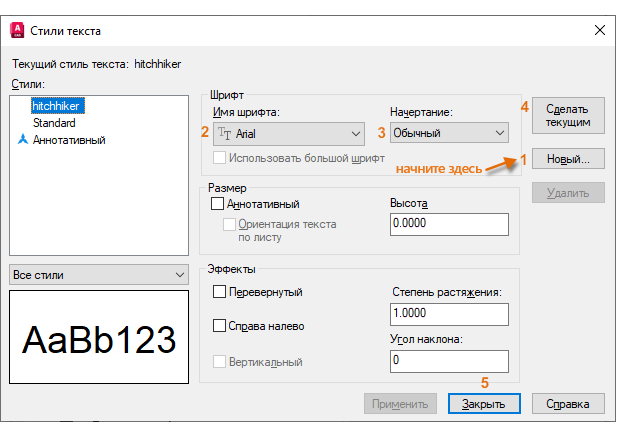Open help with the Справка button
621x436 pixels.
[568, 404]
